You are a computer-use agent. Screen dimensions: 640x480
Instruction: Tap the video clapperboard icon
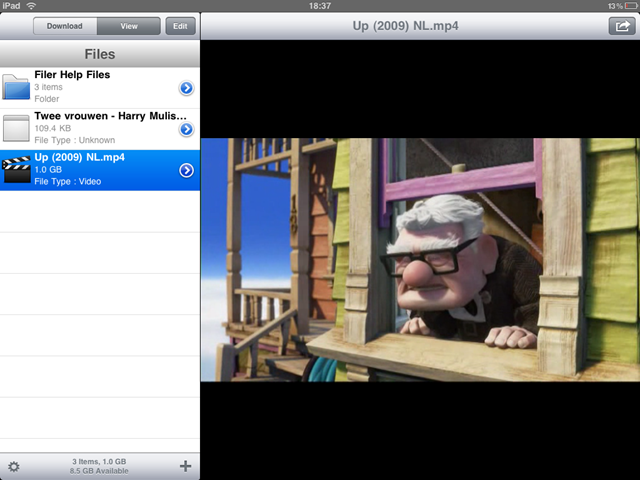pyautogui.click(x=16, y=169)
